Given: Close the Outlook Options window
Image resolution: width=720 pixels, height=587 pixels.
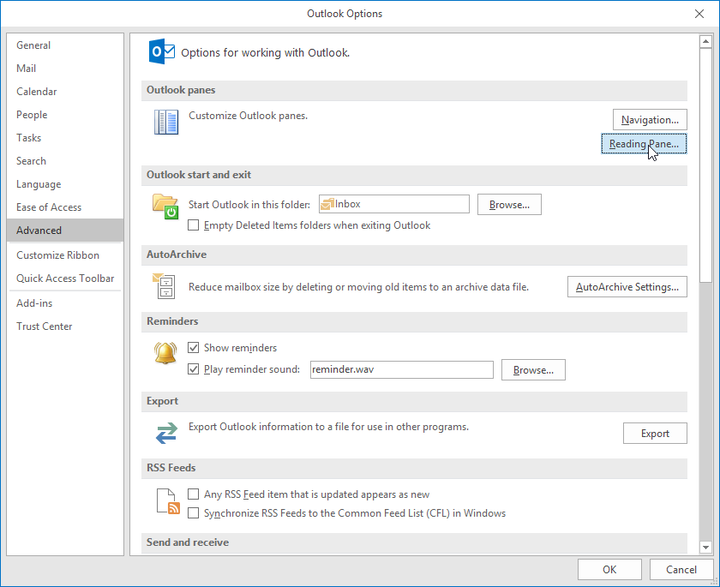Looking at the screenshot, I should (x=699, y=14).
